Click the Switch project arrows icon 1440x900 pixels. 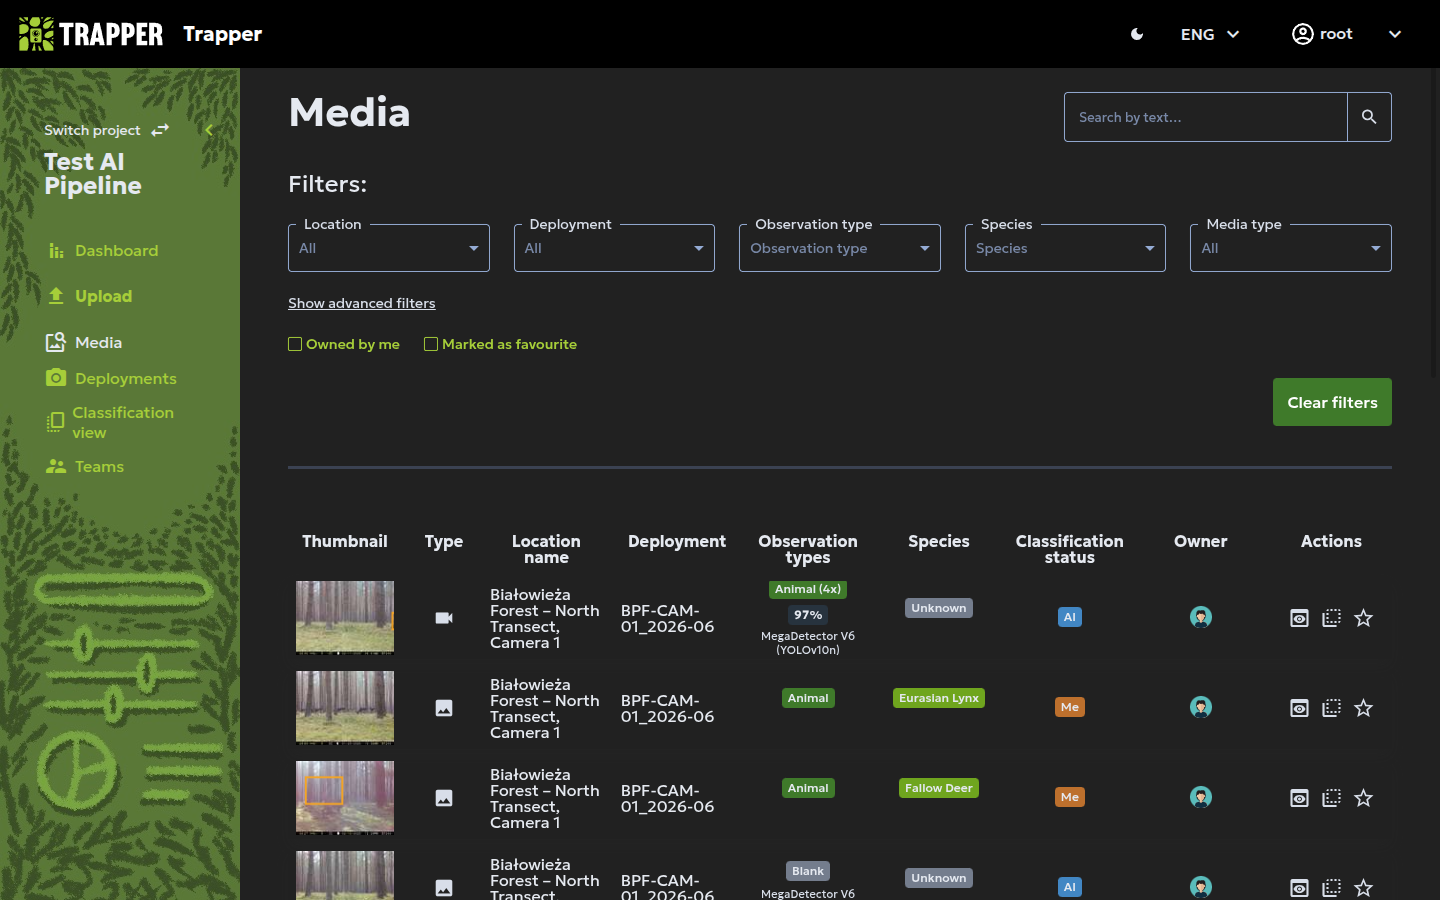click(x=160, y=130)
